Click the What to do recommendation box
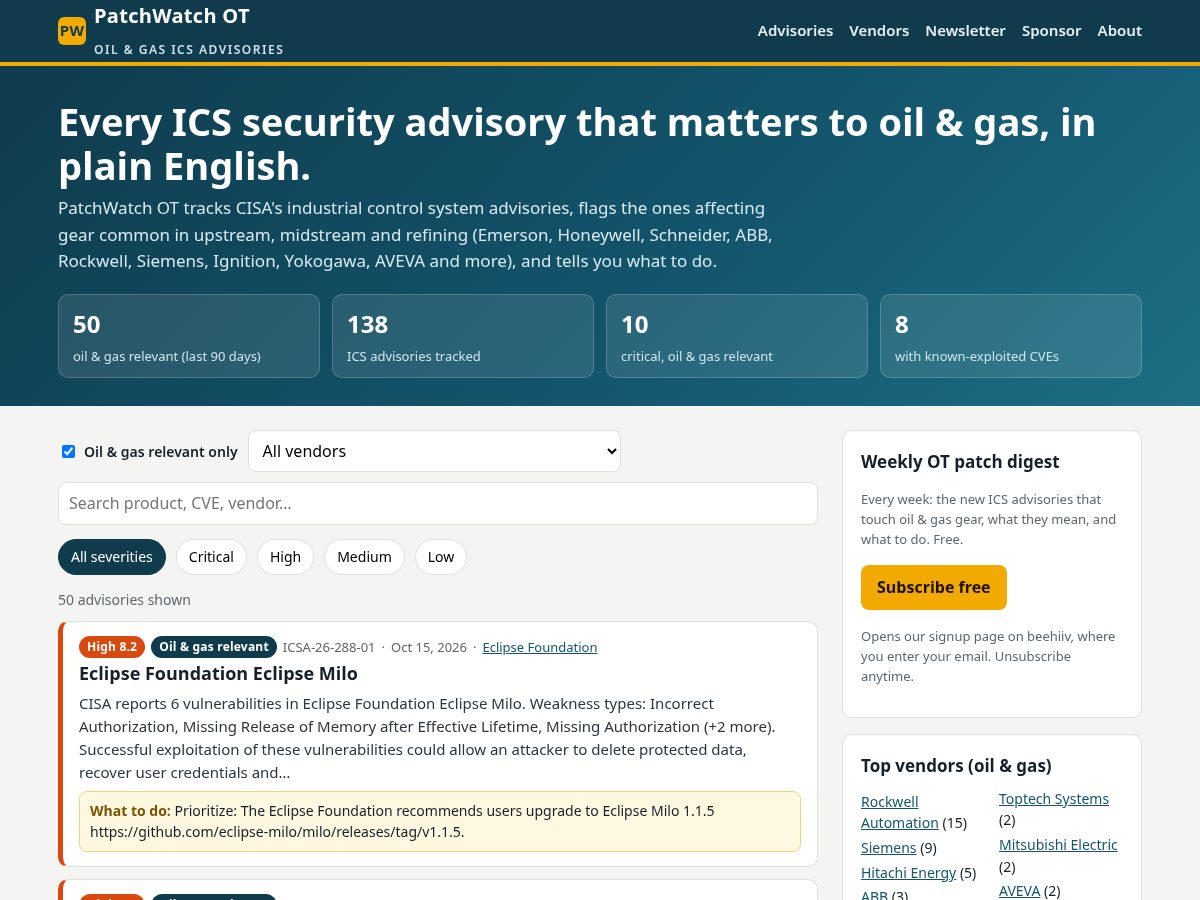1200x900 pixels. [440, 822]
